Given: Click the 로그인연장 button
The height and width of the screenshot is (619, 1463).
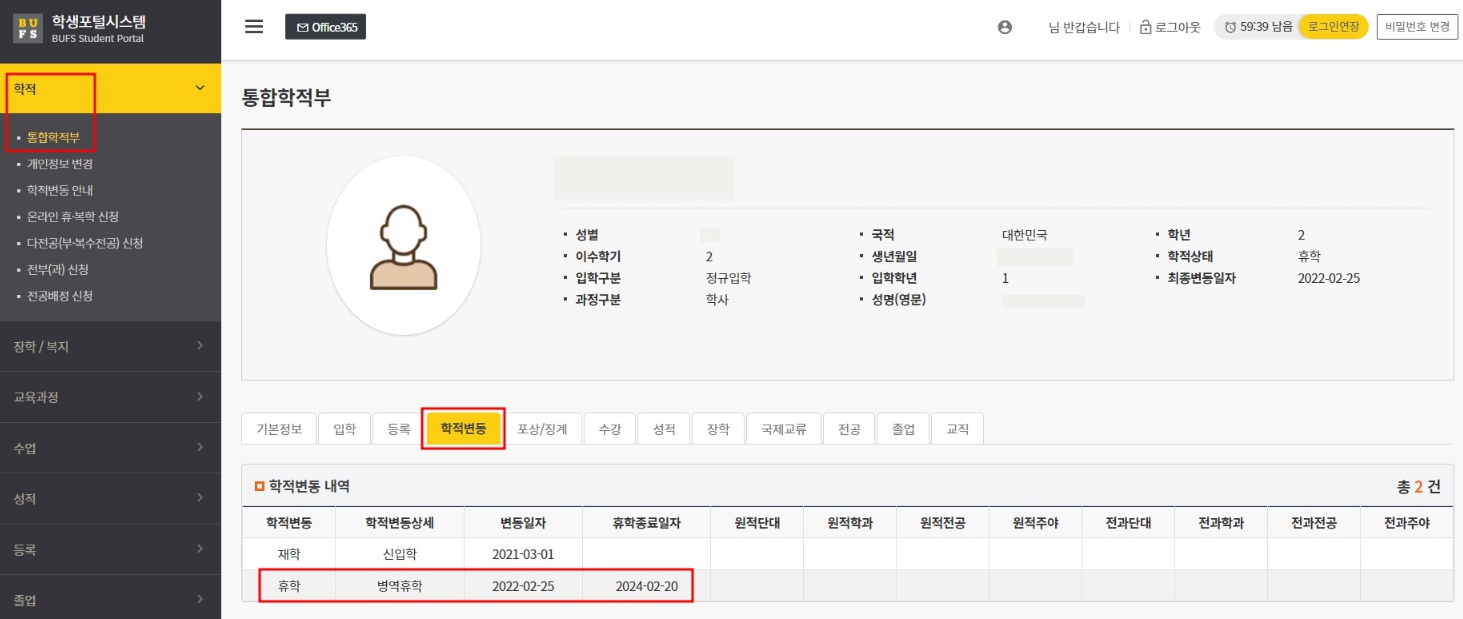Looking at the screenshot, I should [x=1333, y=27].
